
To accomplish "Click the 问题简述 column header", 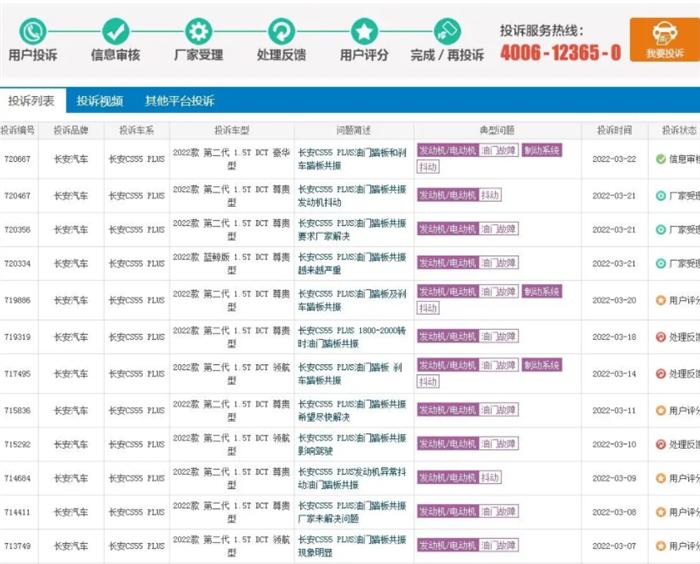I will (354, 130).
